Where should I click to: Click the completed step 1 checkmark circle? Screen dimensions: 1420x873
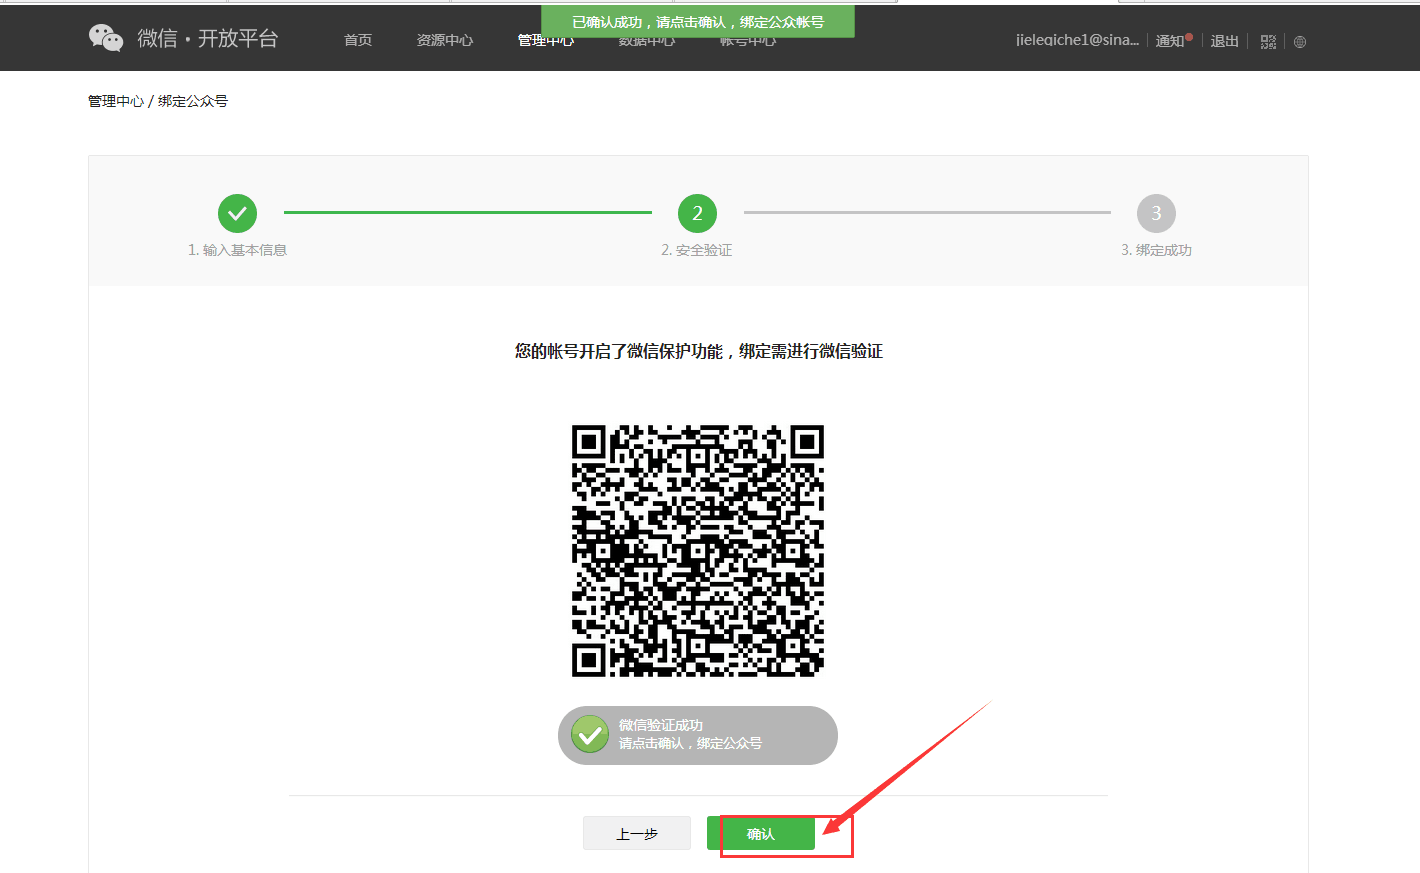(x=237, y=213)
